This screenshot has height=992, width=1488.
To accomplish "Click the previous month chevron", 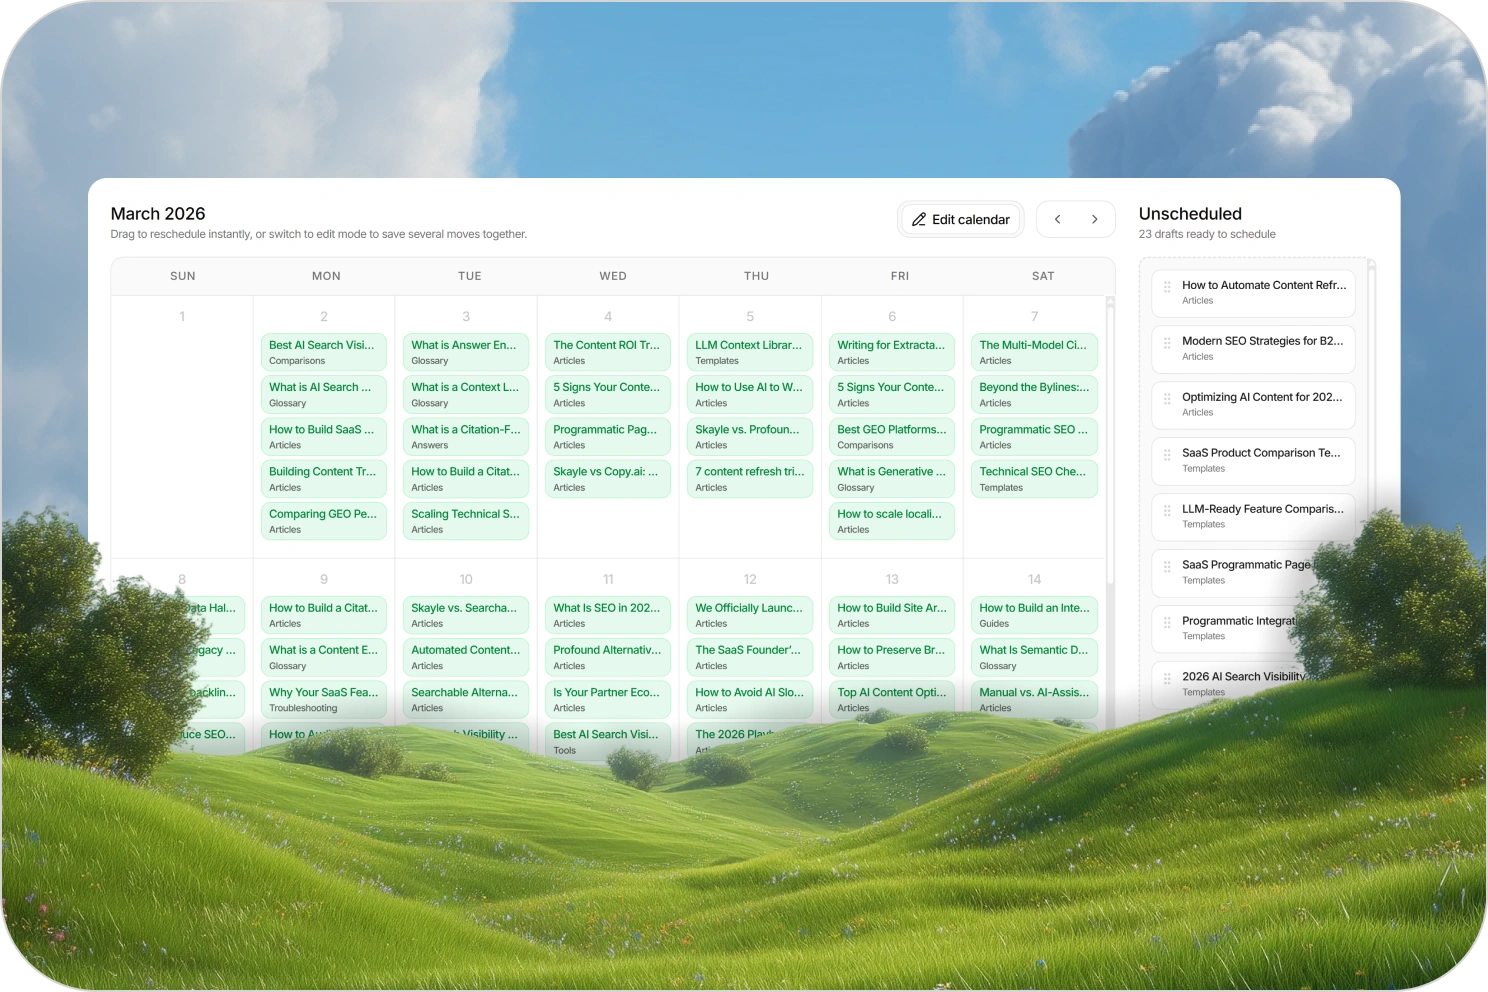I will [x=1056, y=219].
